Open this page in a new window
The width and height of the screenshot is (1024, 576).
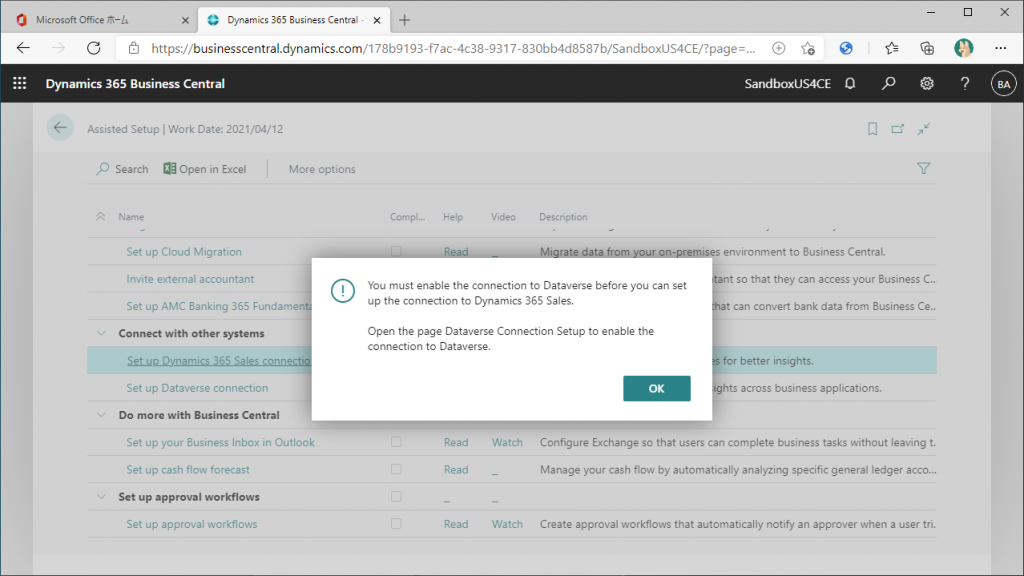(x=898, y=129)
